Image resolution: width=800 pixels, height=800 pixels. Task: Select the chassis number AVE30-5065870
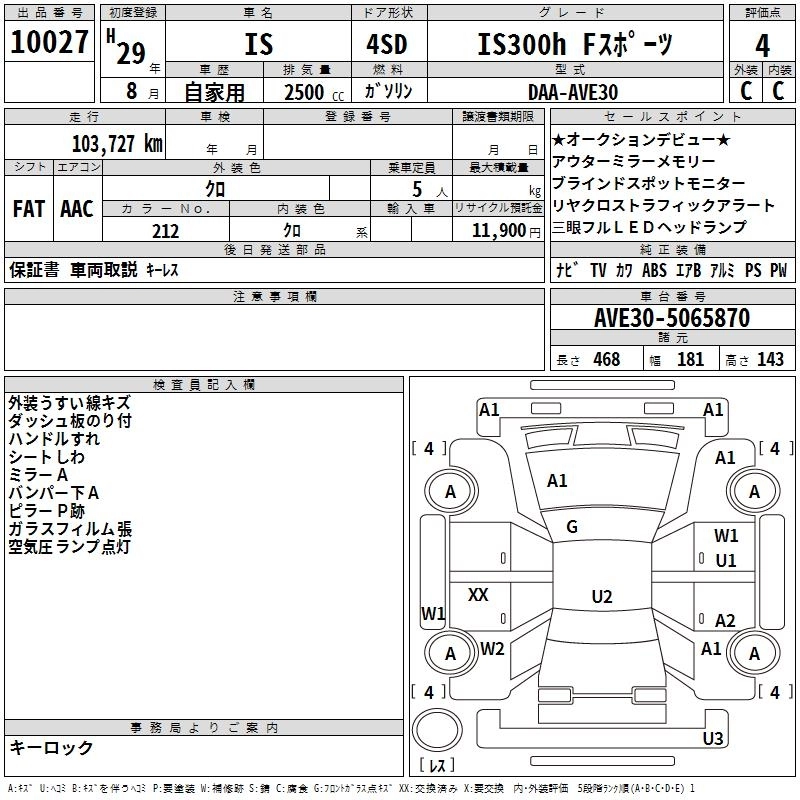671,318
